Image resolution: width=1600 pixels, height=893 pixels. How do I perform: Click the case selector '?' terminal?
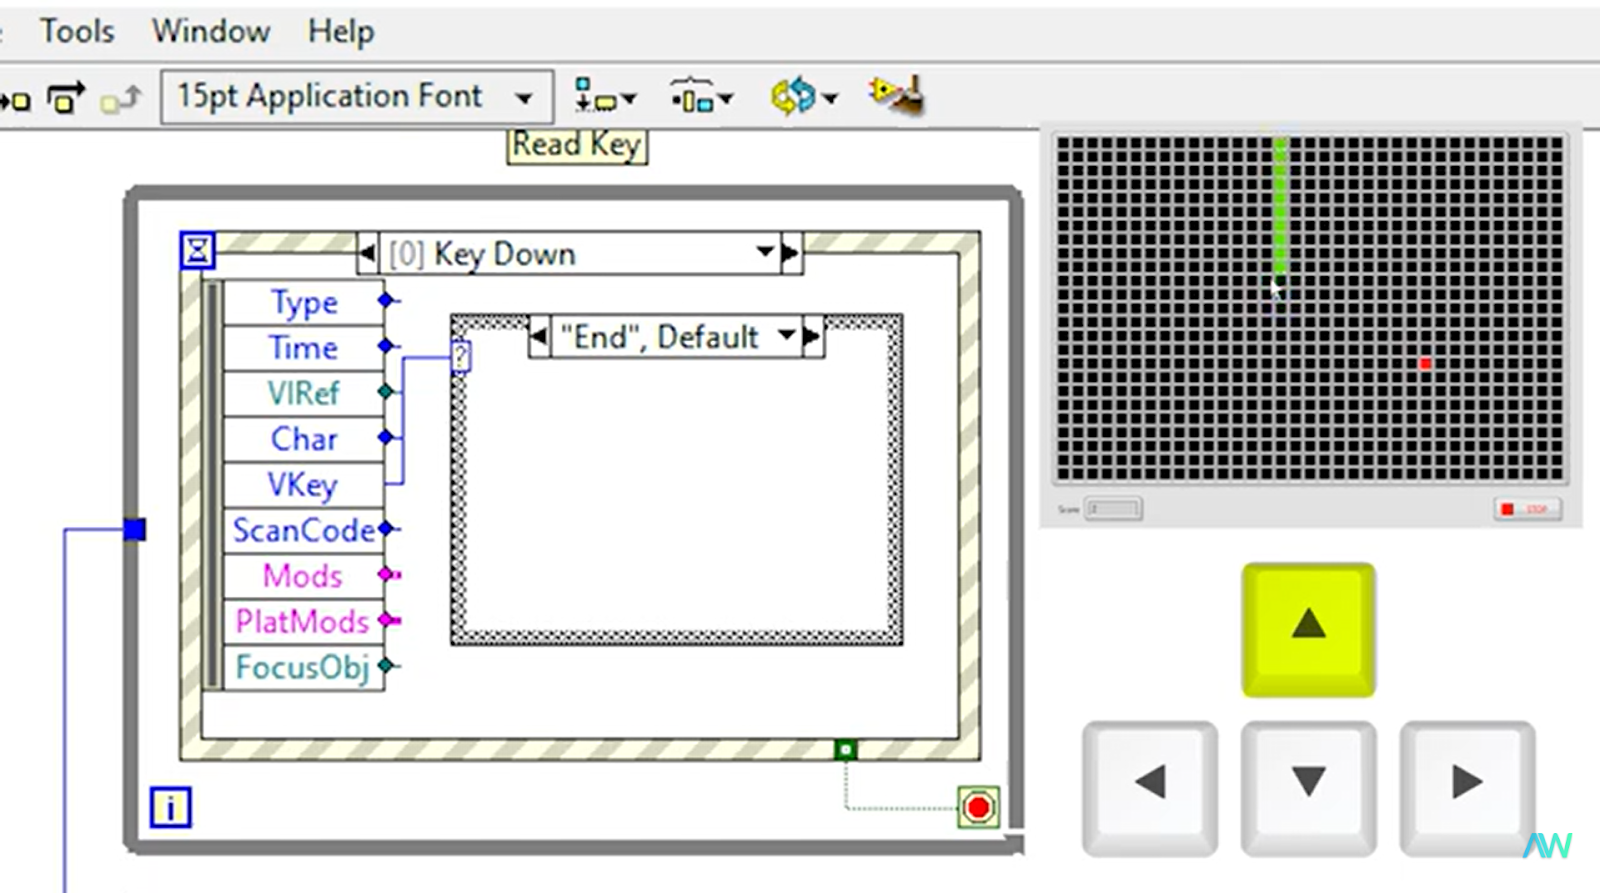coord(460,355)
